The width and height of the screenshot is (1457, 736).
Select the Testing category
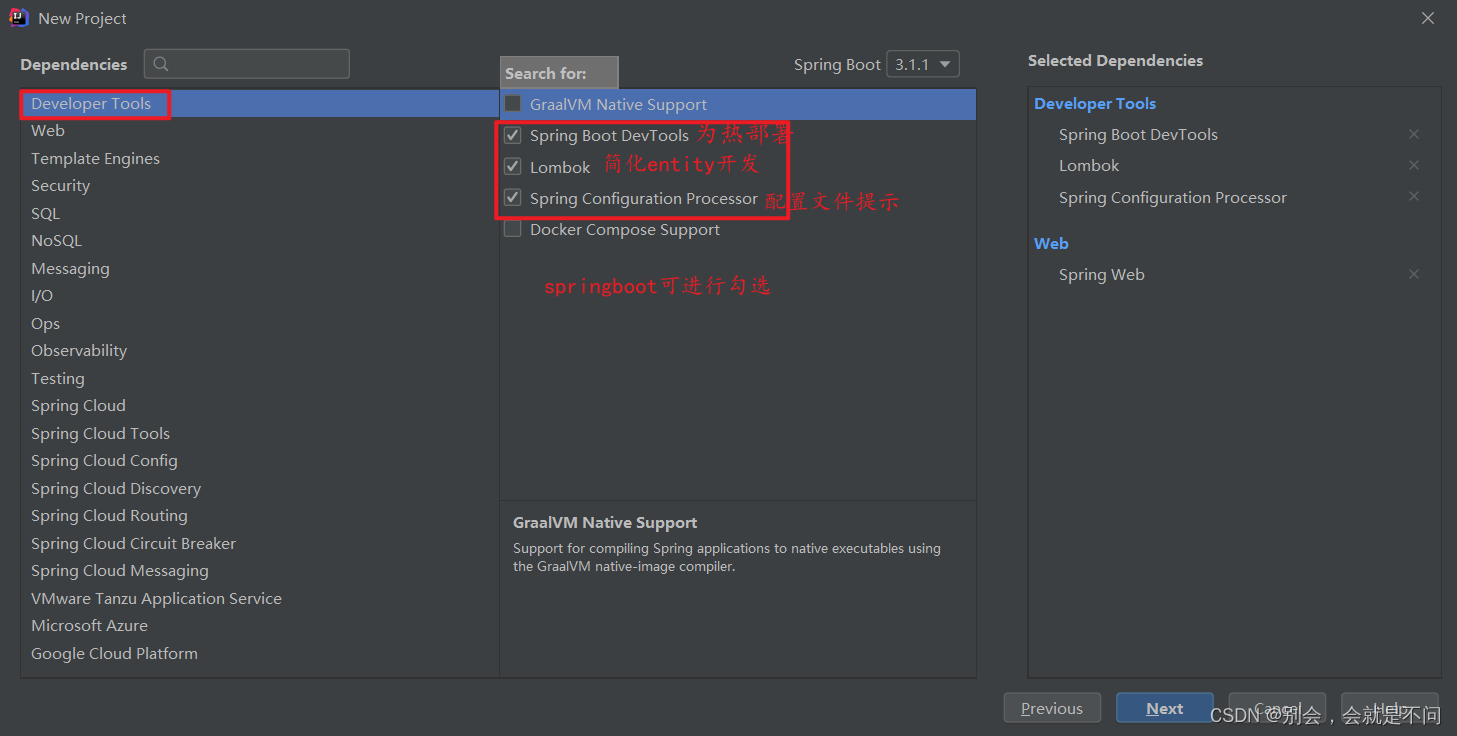pos(259,378)
